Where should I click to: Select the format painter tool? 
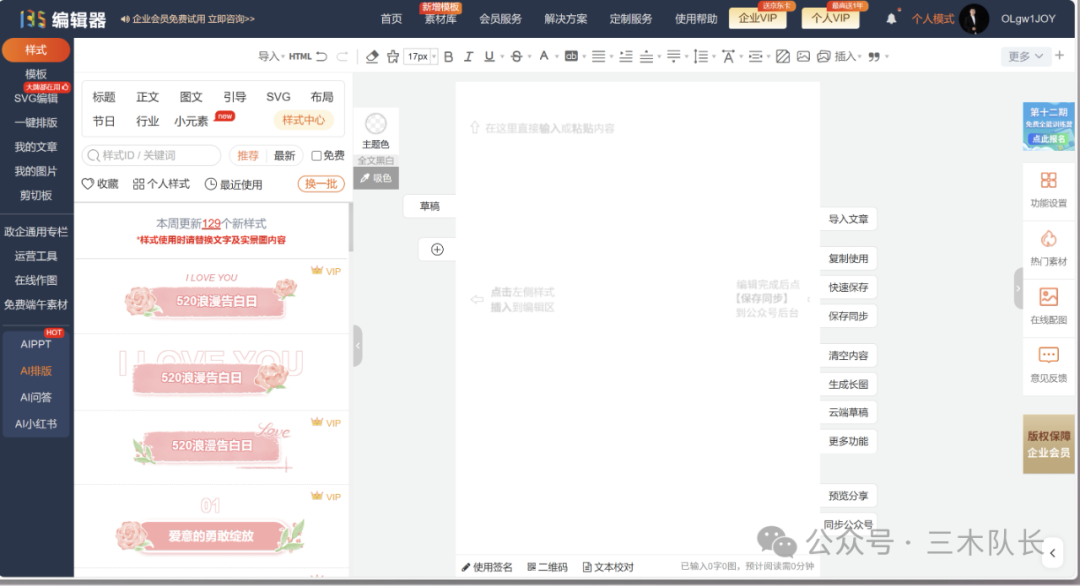coord(393,56)
